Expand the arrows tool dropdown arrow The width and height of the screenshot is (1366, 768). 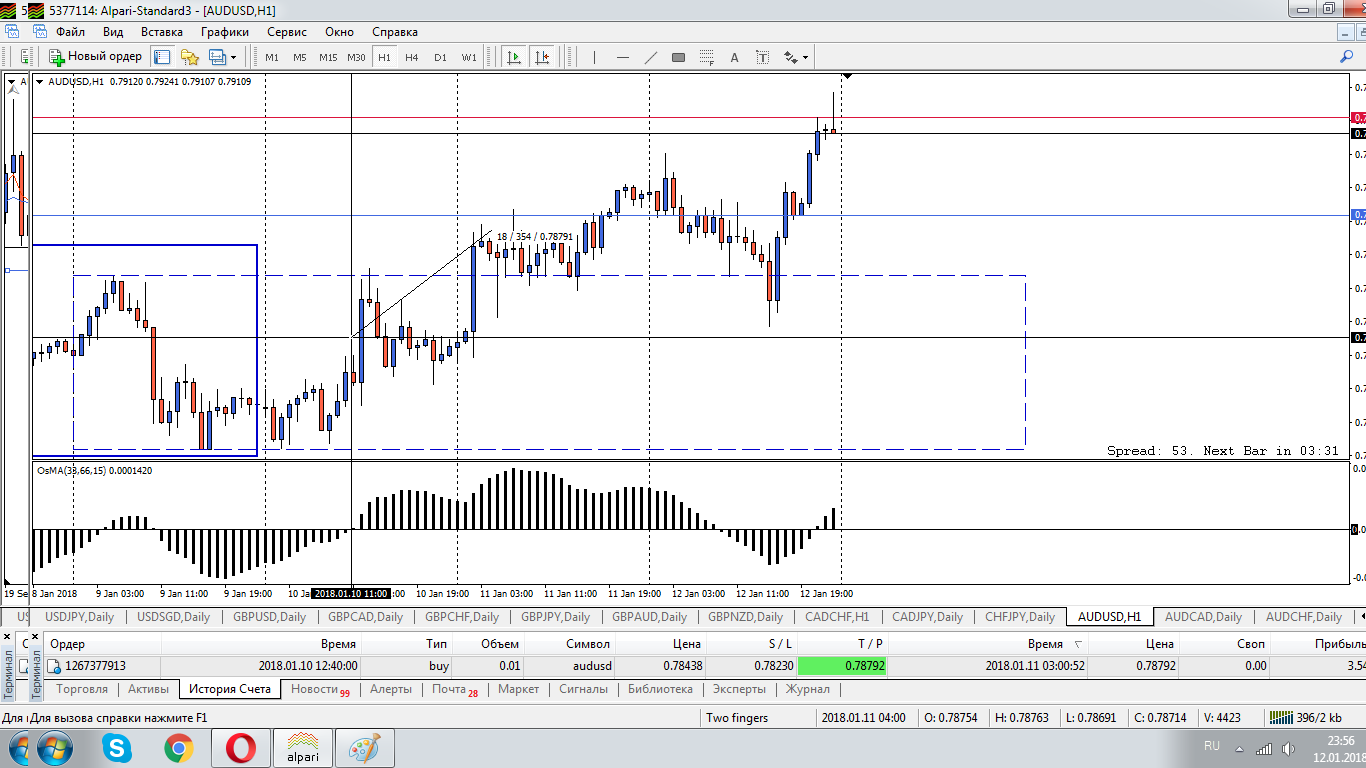805,57
